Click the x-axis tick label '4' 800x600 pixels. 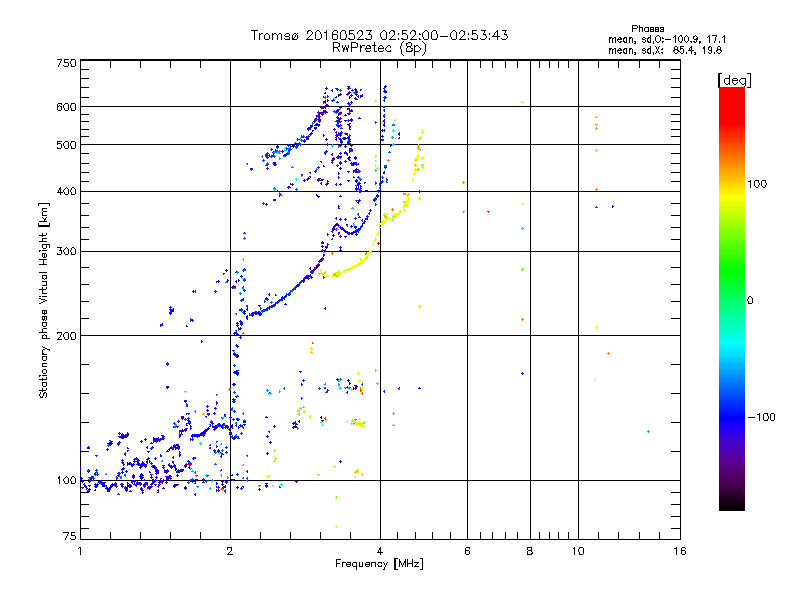tap(380, 551)
